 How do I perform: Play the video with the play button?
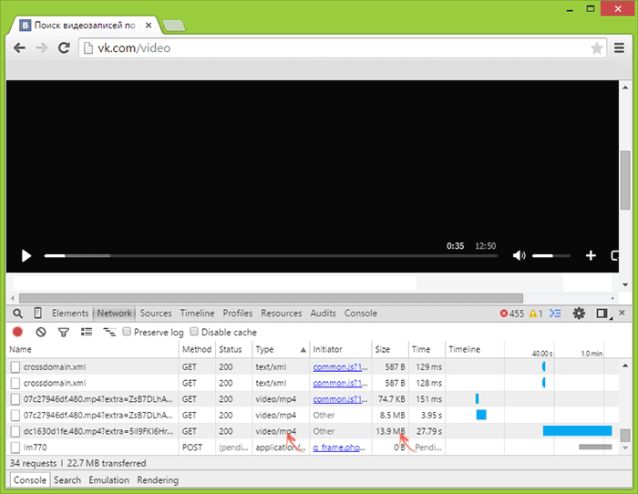(x=26, y=256)
